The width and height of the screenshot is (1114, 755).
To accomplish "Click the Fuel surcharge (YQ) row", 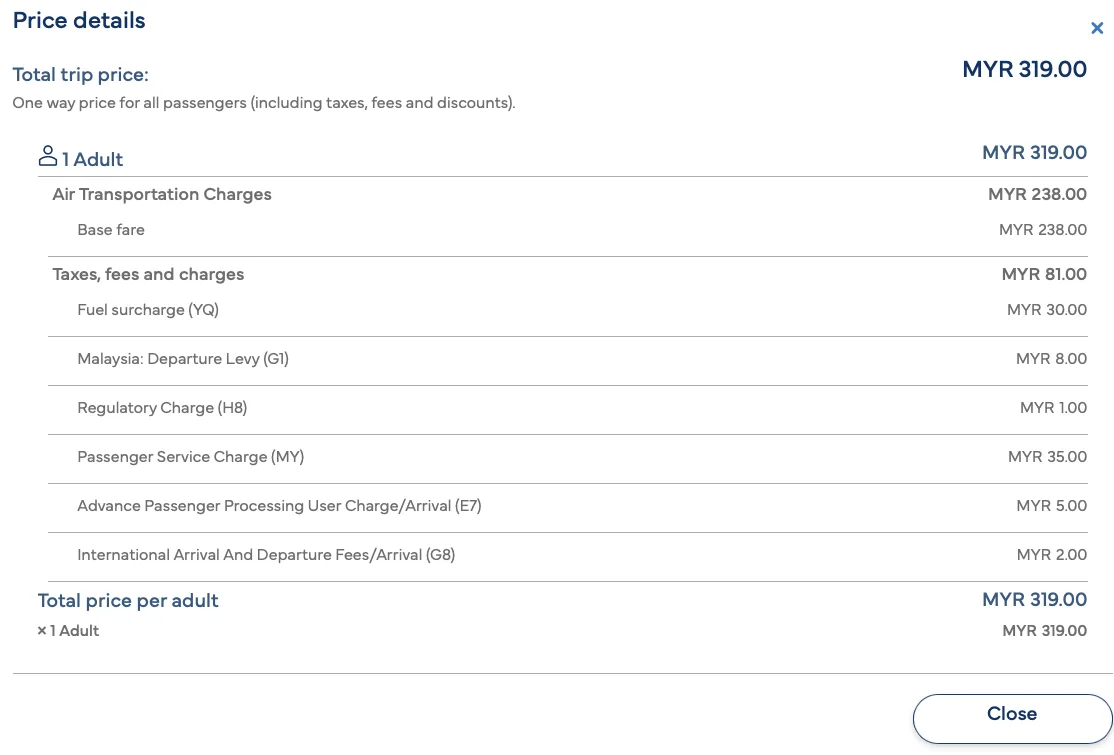I will pos(568,310).
